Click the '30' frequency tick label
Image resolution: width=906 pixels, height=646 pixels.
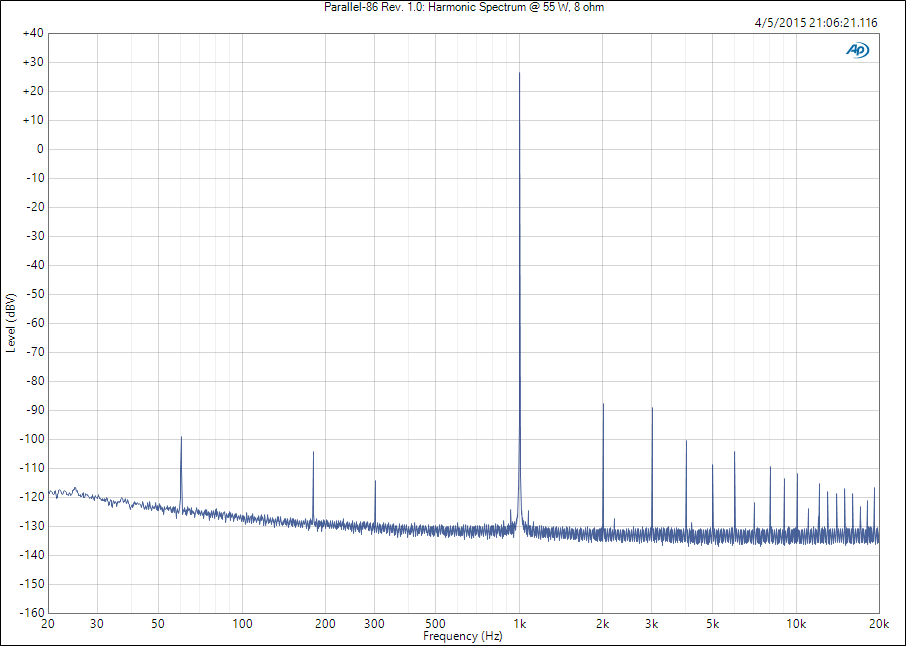click(97, 624)
